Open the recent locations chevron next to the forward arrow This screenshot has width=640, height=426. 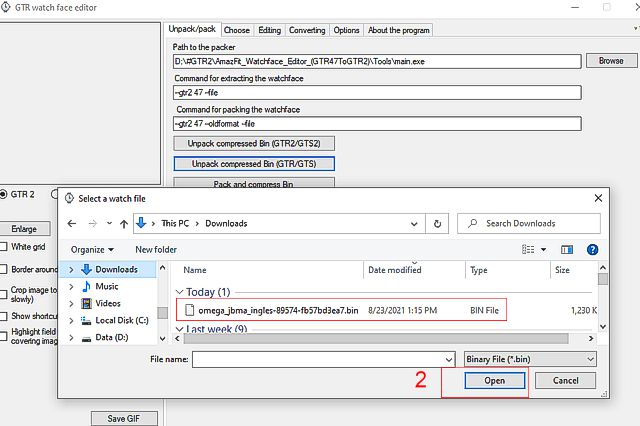(x=109, y=224)
